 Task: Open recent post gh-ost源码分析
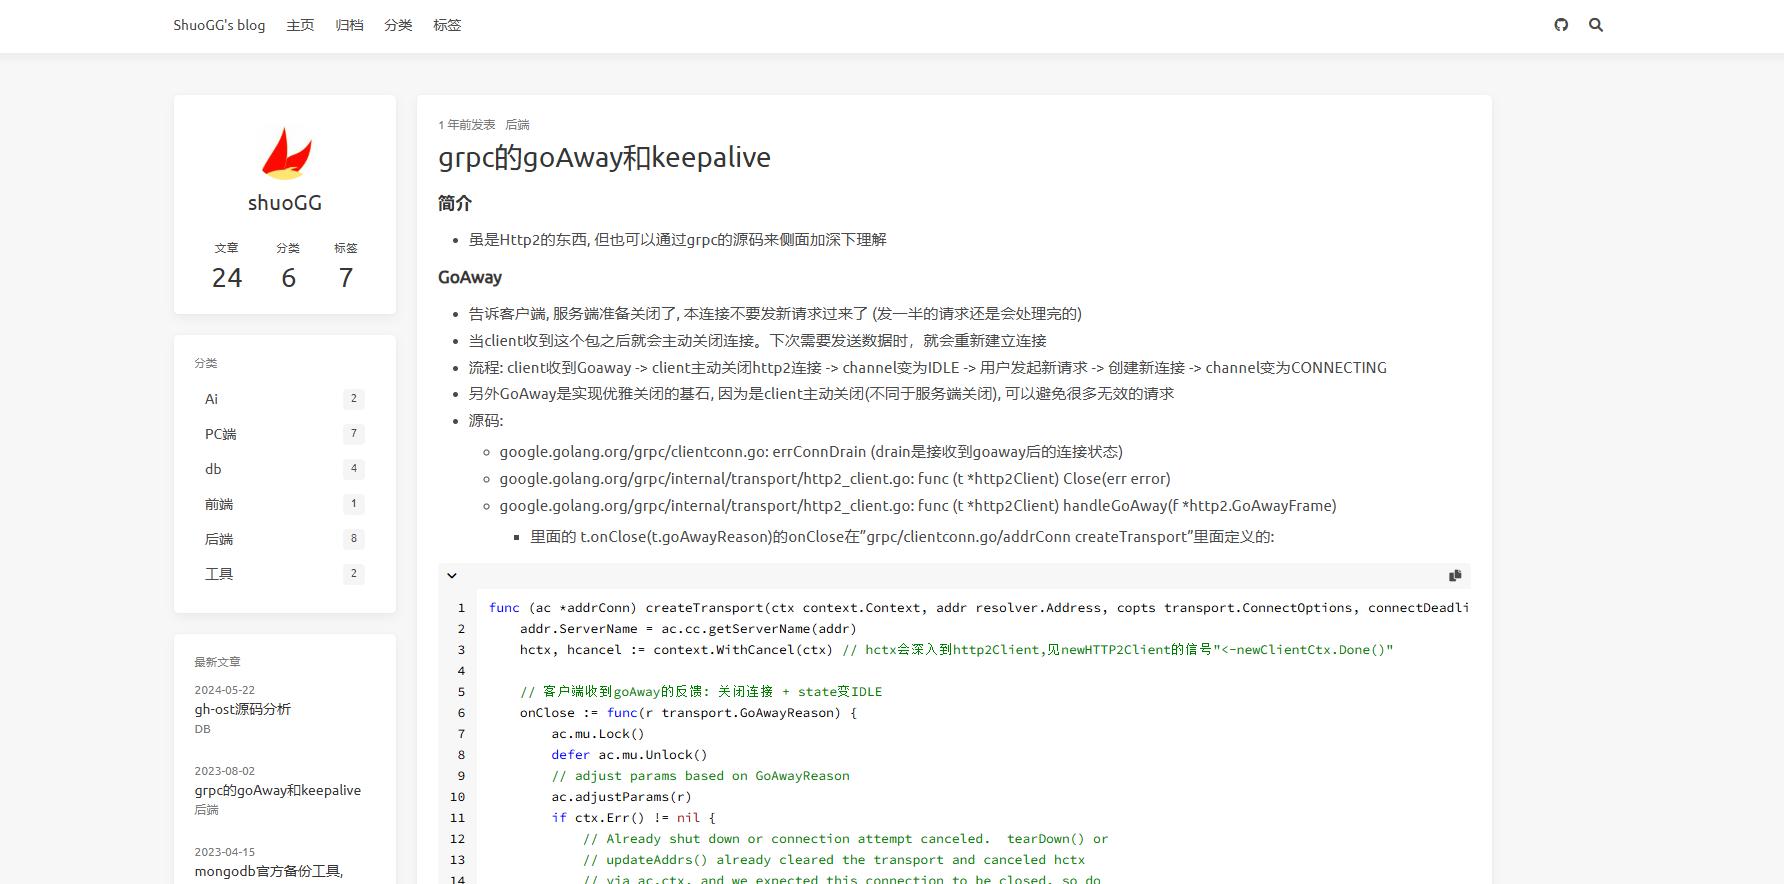[243, 709]
